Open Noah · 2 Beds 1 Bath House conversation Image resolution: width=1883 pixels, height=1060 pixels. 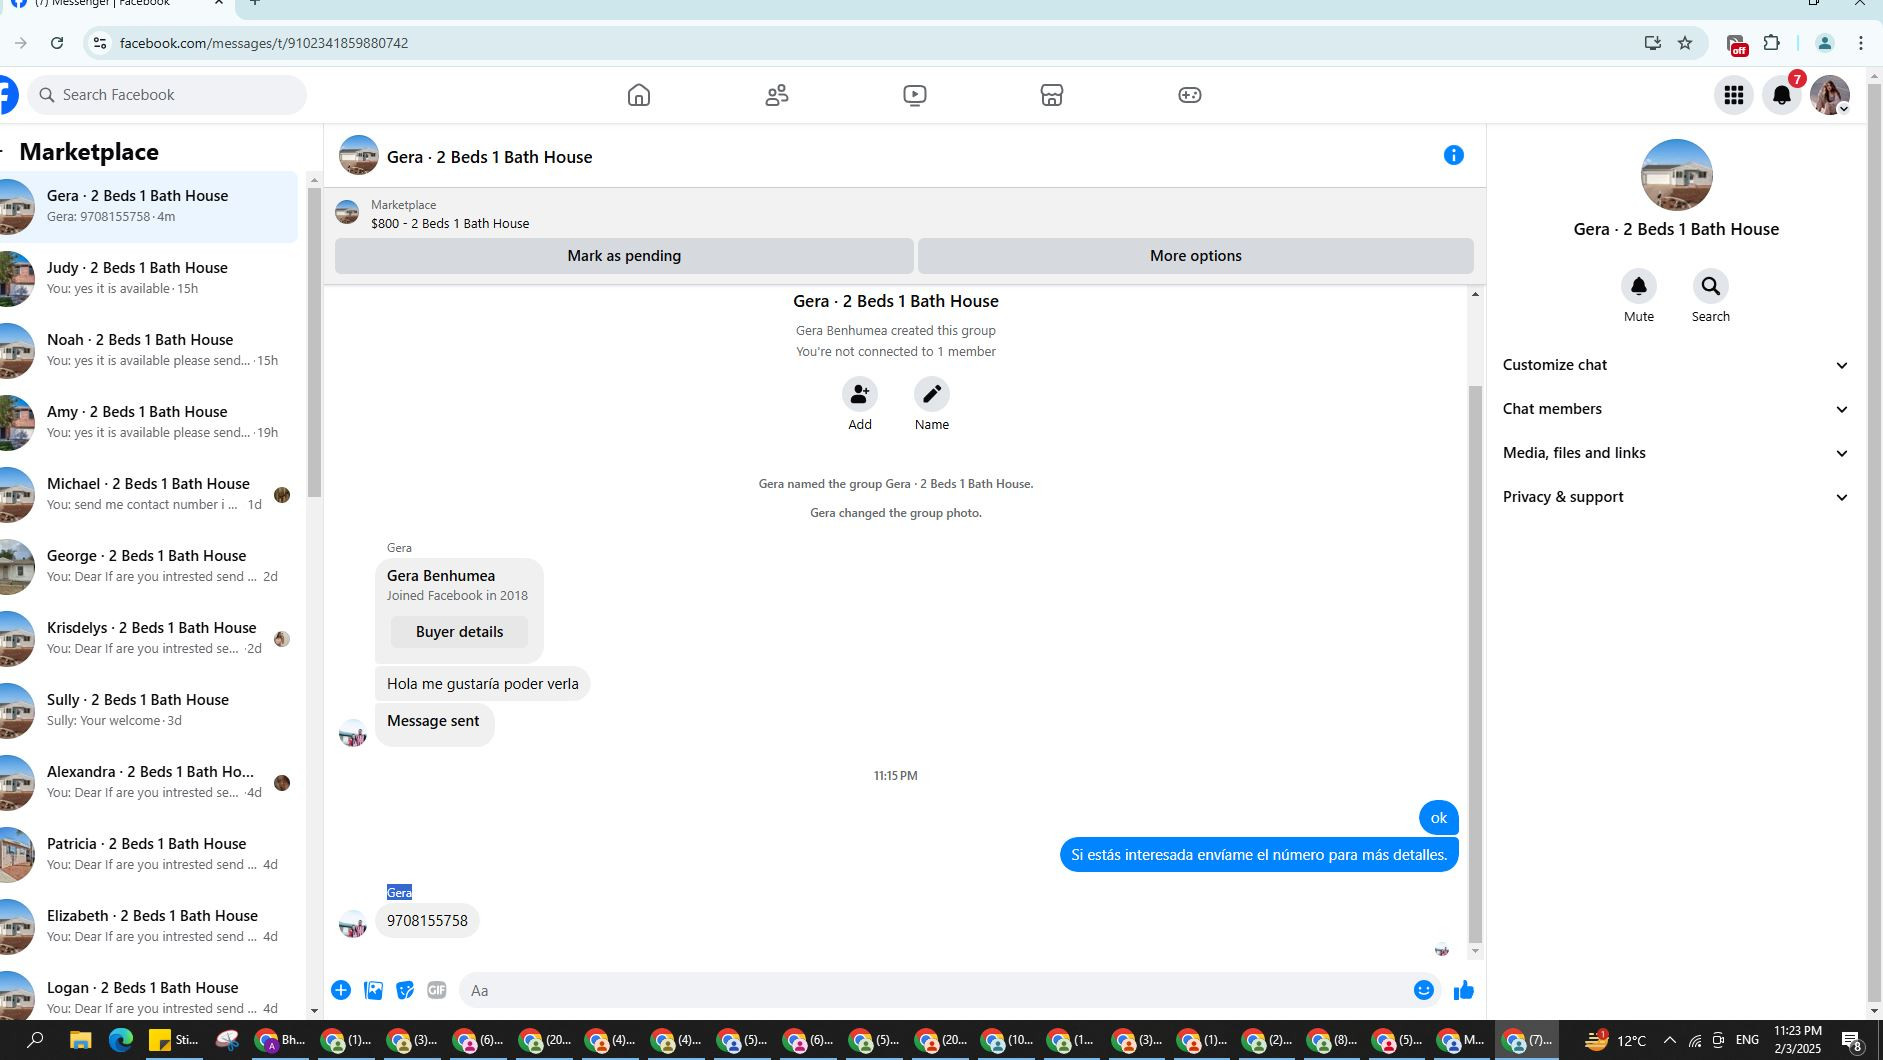[149, 350]
